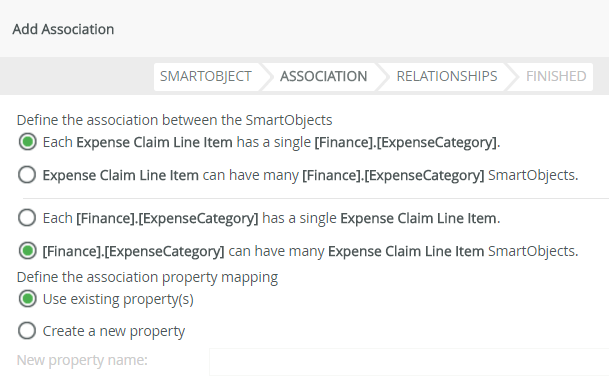Choose radio: [Finance].[ExpenseCategory] can have many

tap(27, 251)
